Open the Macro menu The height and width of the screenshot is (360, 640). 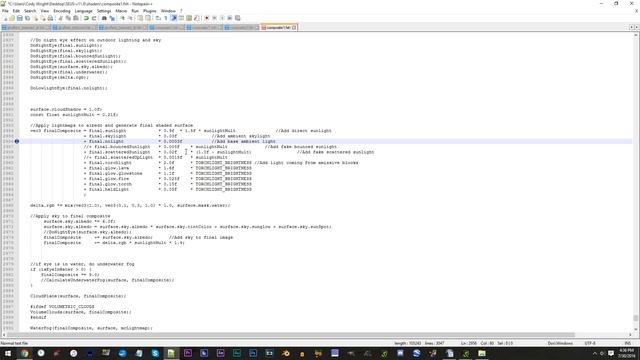(x=121, y=11)
